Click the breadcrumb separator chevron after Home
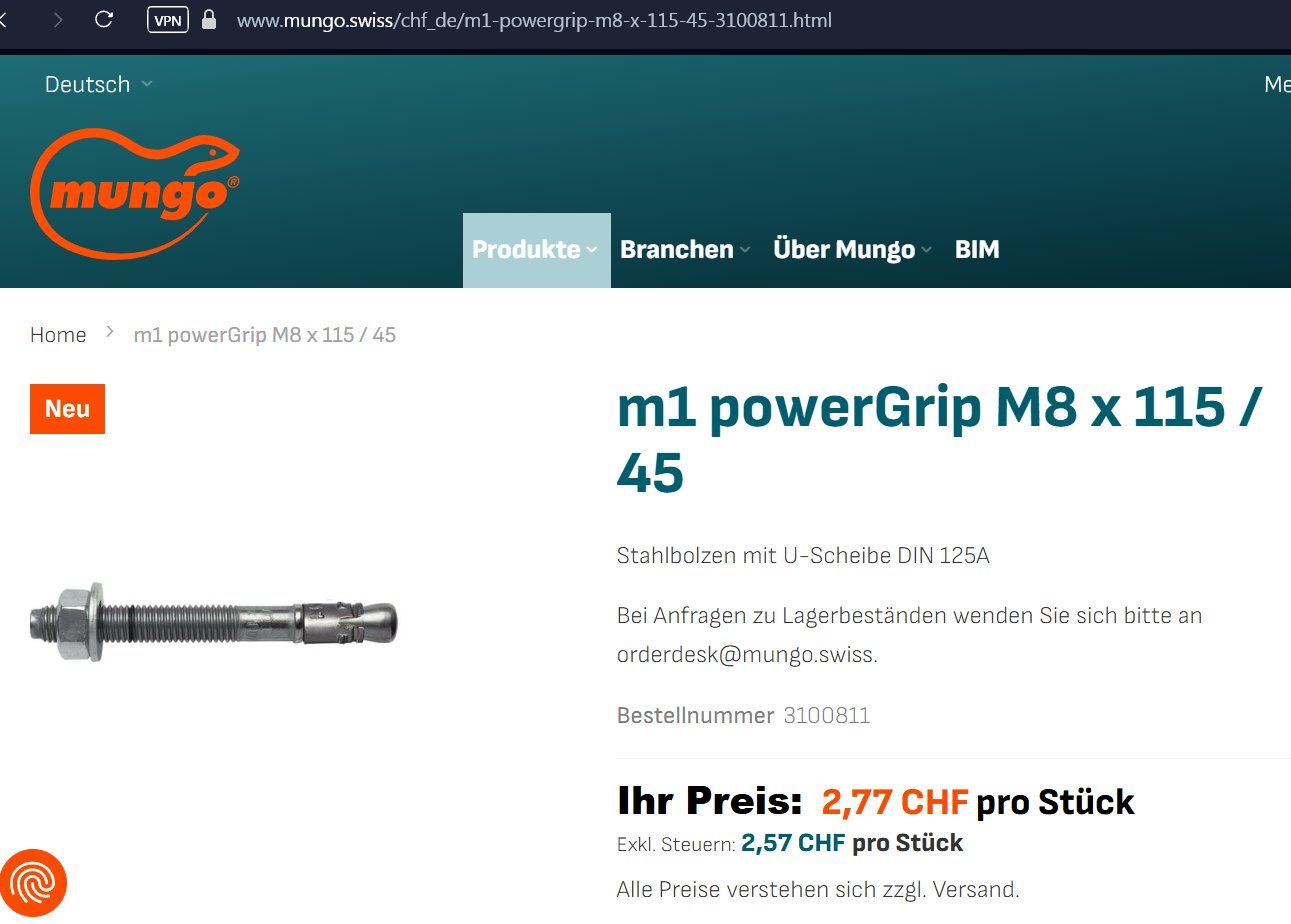 tap(110, 333)
